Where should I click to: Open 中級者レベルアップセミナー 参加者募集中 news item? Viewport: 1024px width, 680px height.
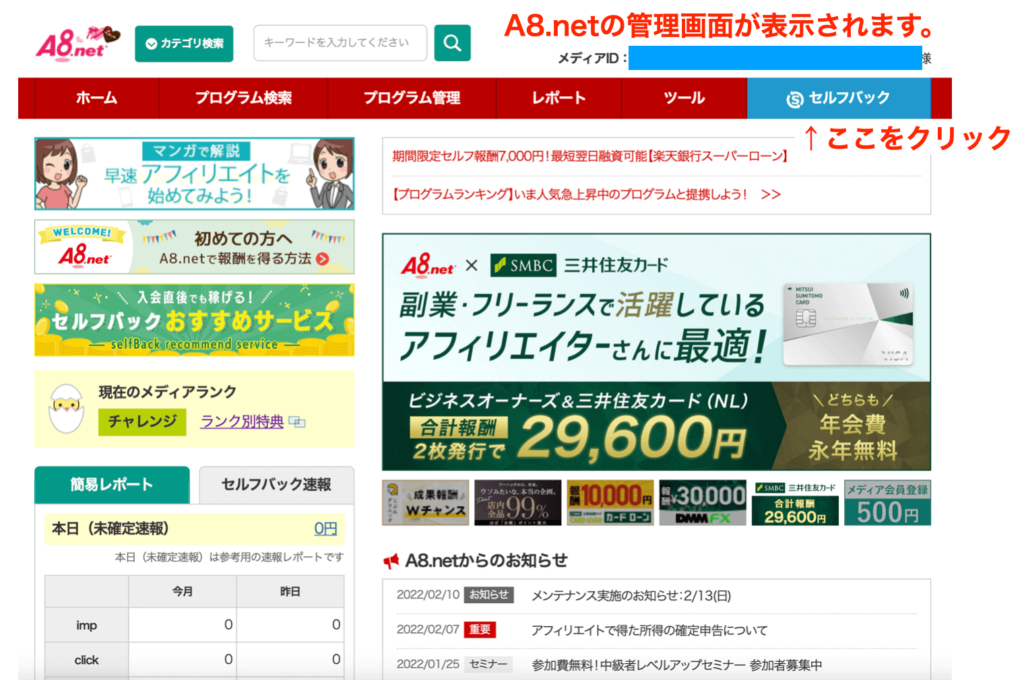pos(677,665)
